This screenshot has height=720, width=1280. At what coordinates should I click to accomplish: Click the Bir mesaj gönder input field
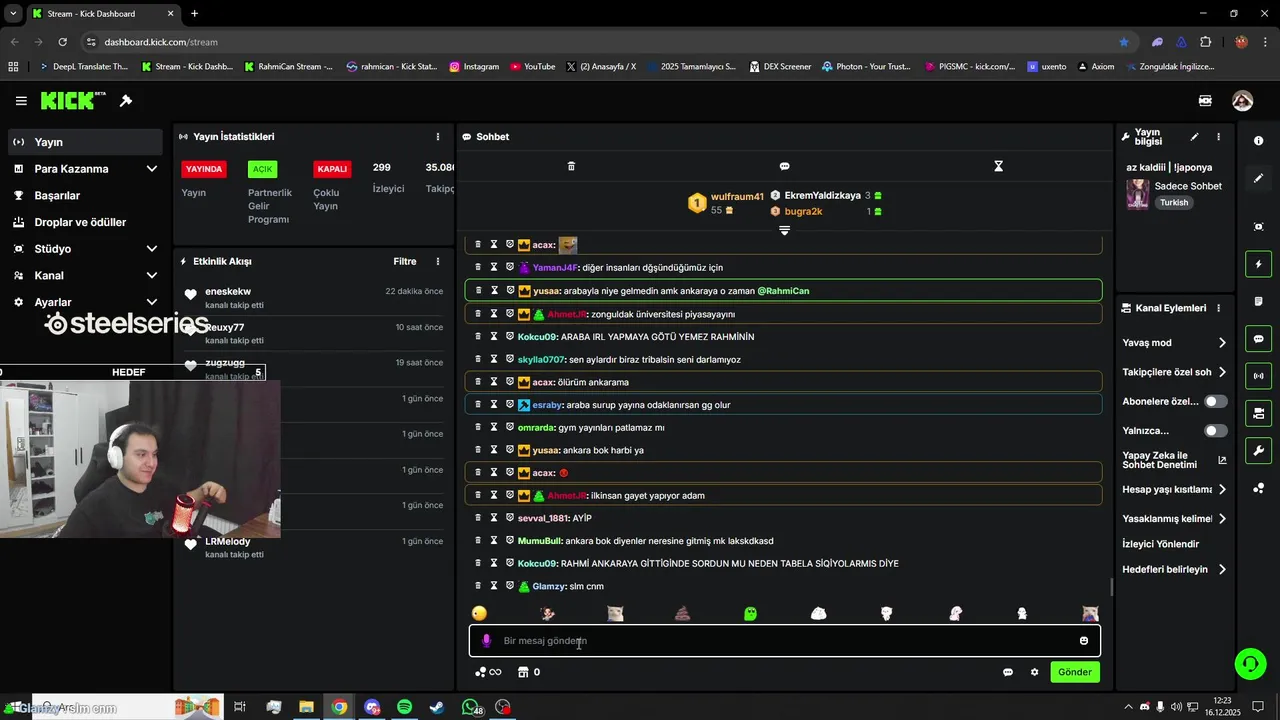785,641
